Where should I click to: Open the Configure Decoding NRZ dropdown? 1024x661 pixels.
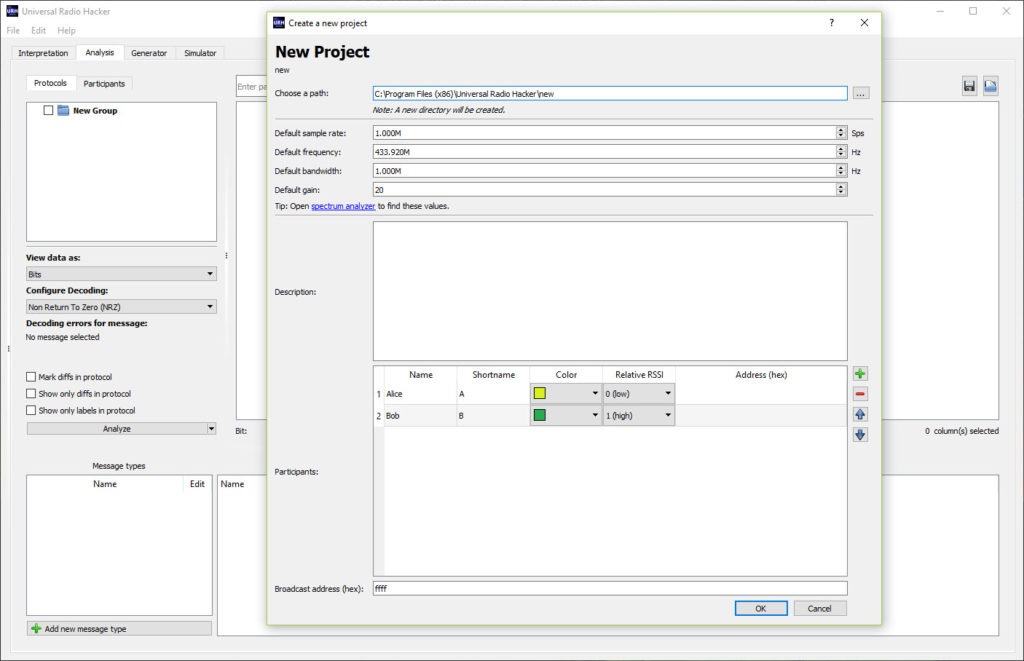pos(121,307)
